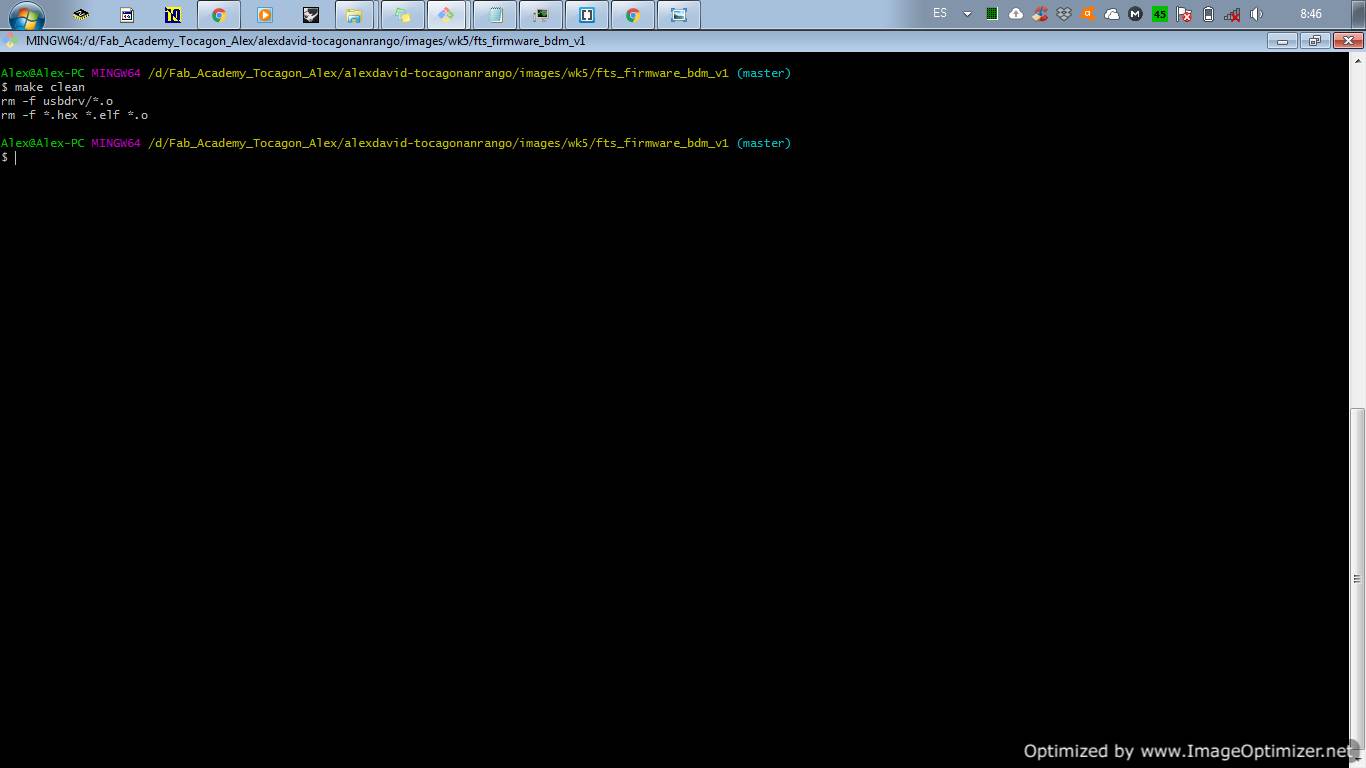This screenshot has height=768, width=1366.
Task: Open the green 45 temperature tray icon
Action: click(x=1159, y=14)
